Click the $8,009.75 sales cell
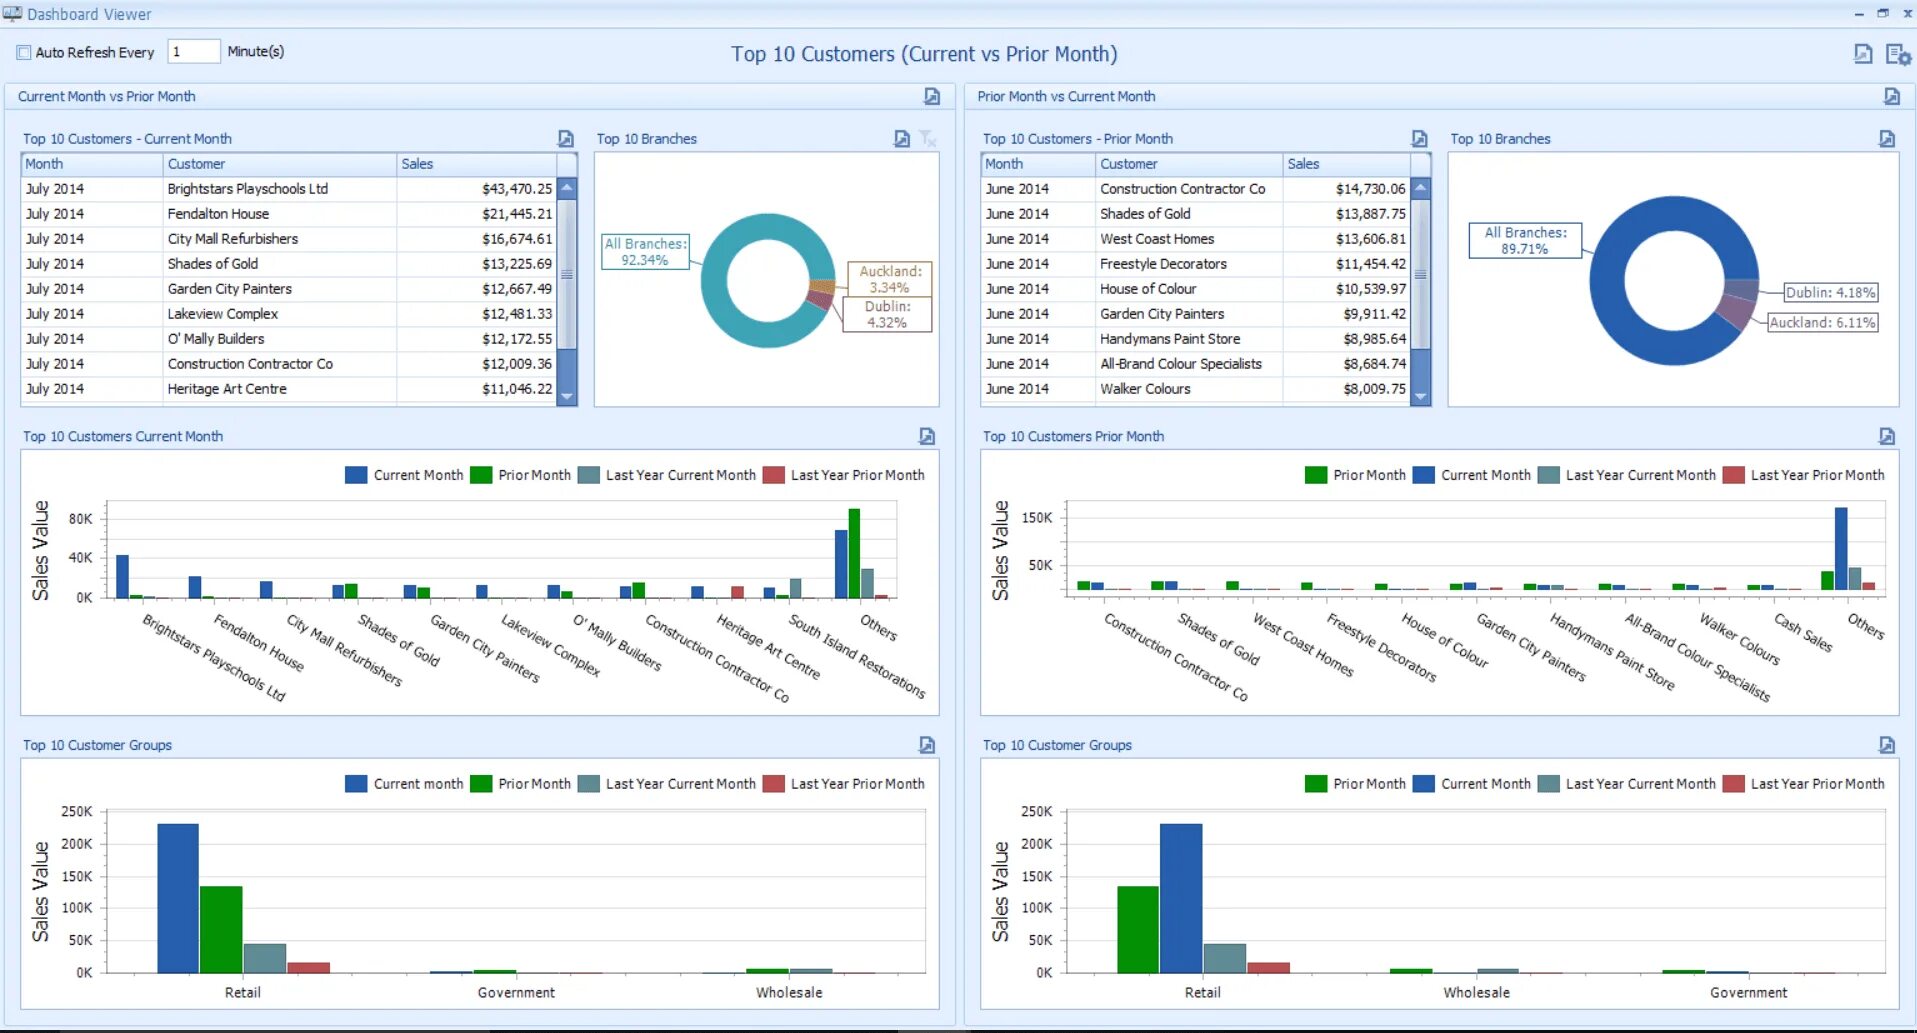Image resolution: width=1917 pixels, height=1033 pixels. 1346,389
